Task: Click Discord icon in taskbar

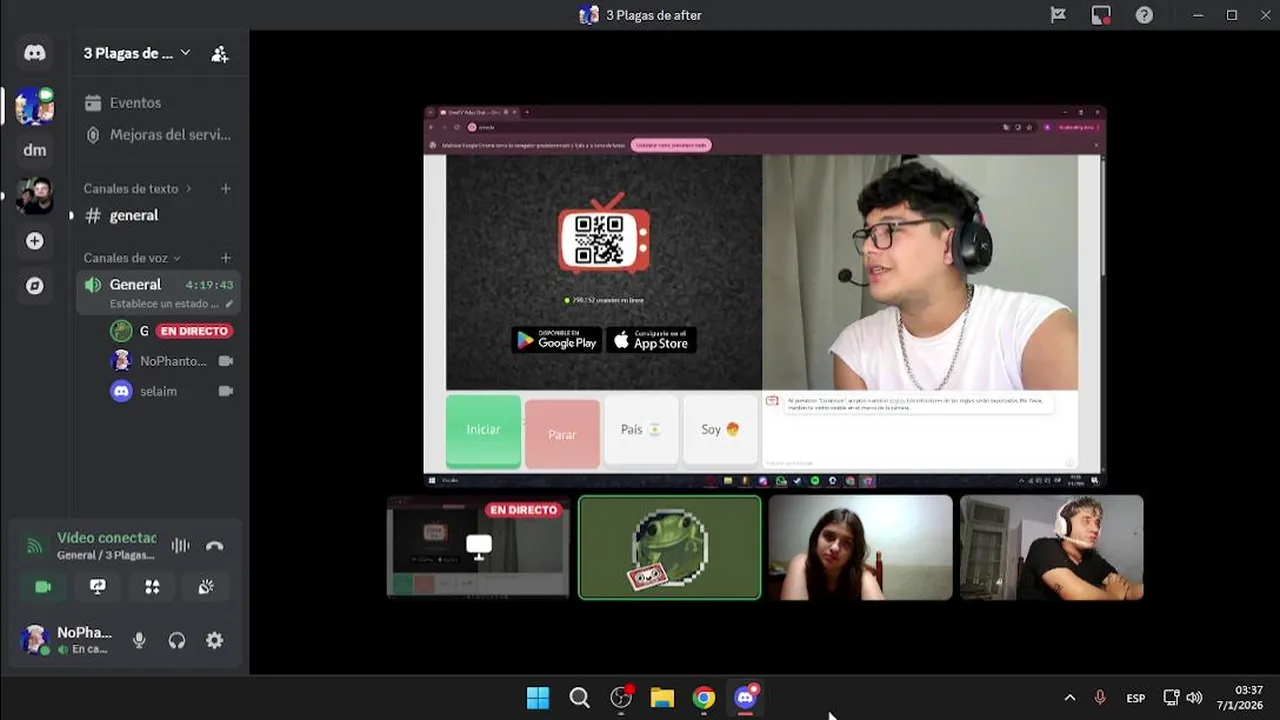Action: click(x=746, y=698)
